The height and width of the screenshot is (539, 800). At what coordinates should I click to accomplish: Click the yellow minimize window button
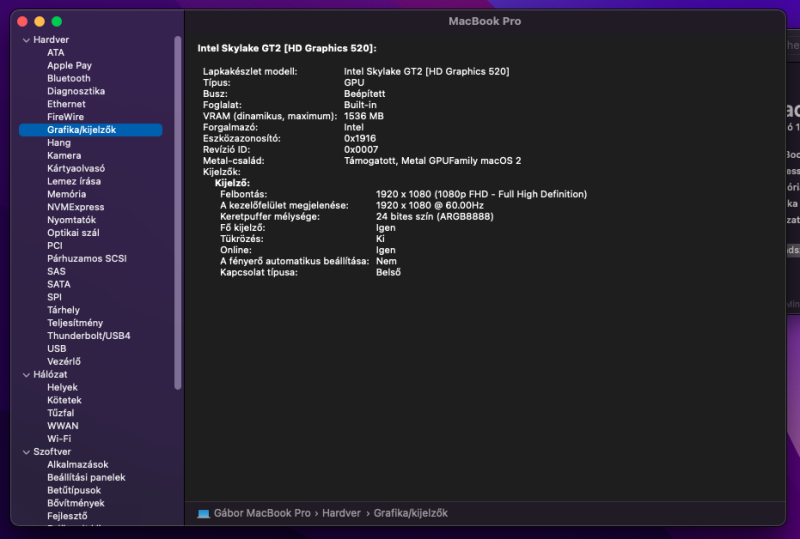coord(39,21)
